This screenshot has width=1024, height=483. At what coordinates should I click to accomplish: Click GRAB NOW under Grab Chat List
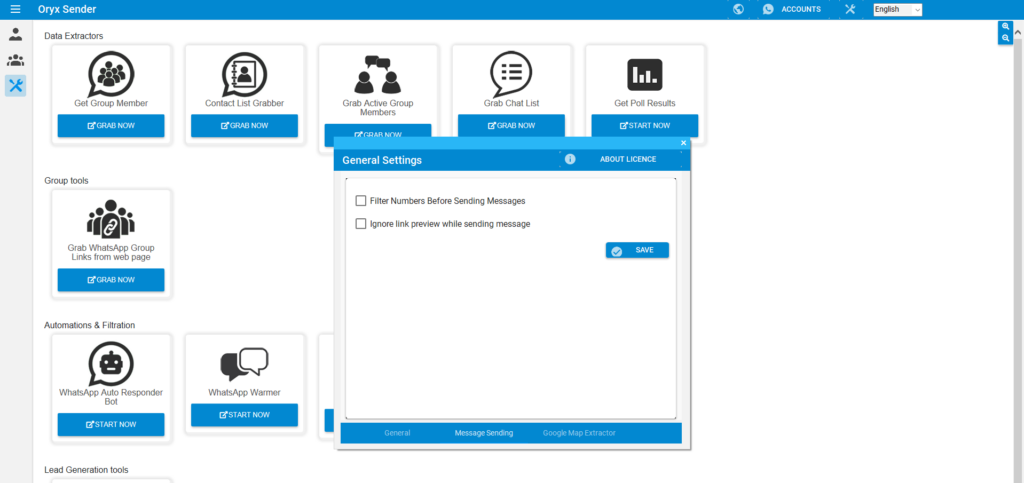pyautogui.click(x=511, y=125)
